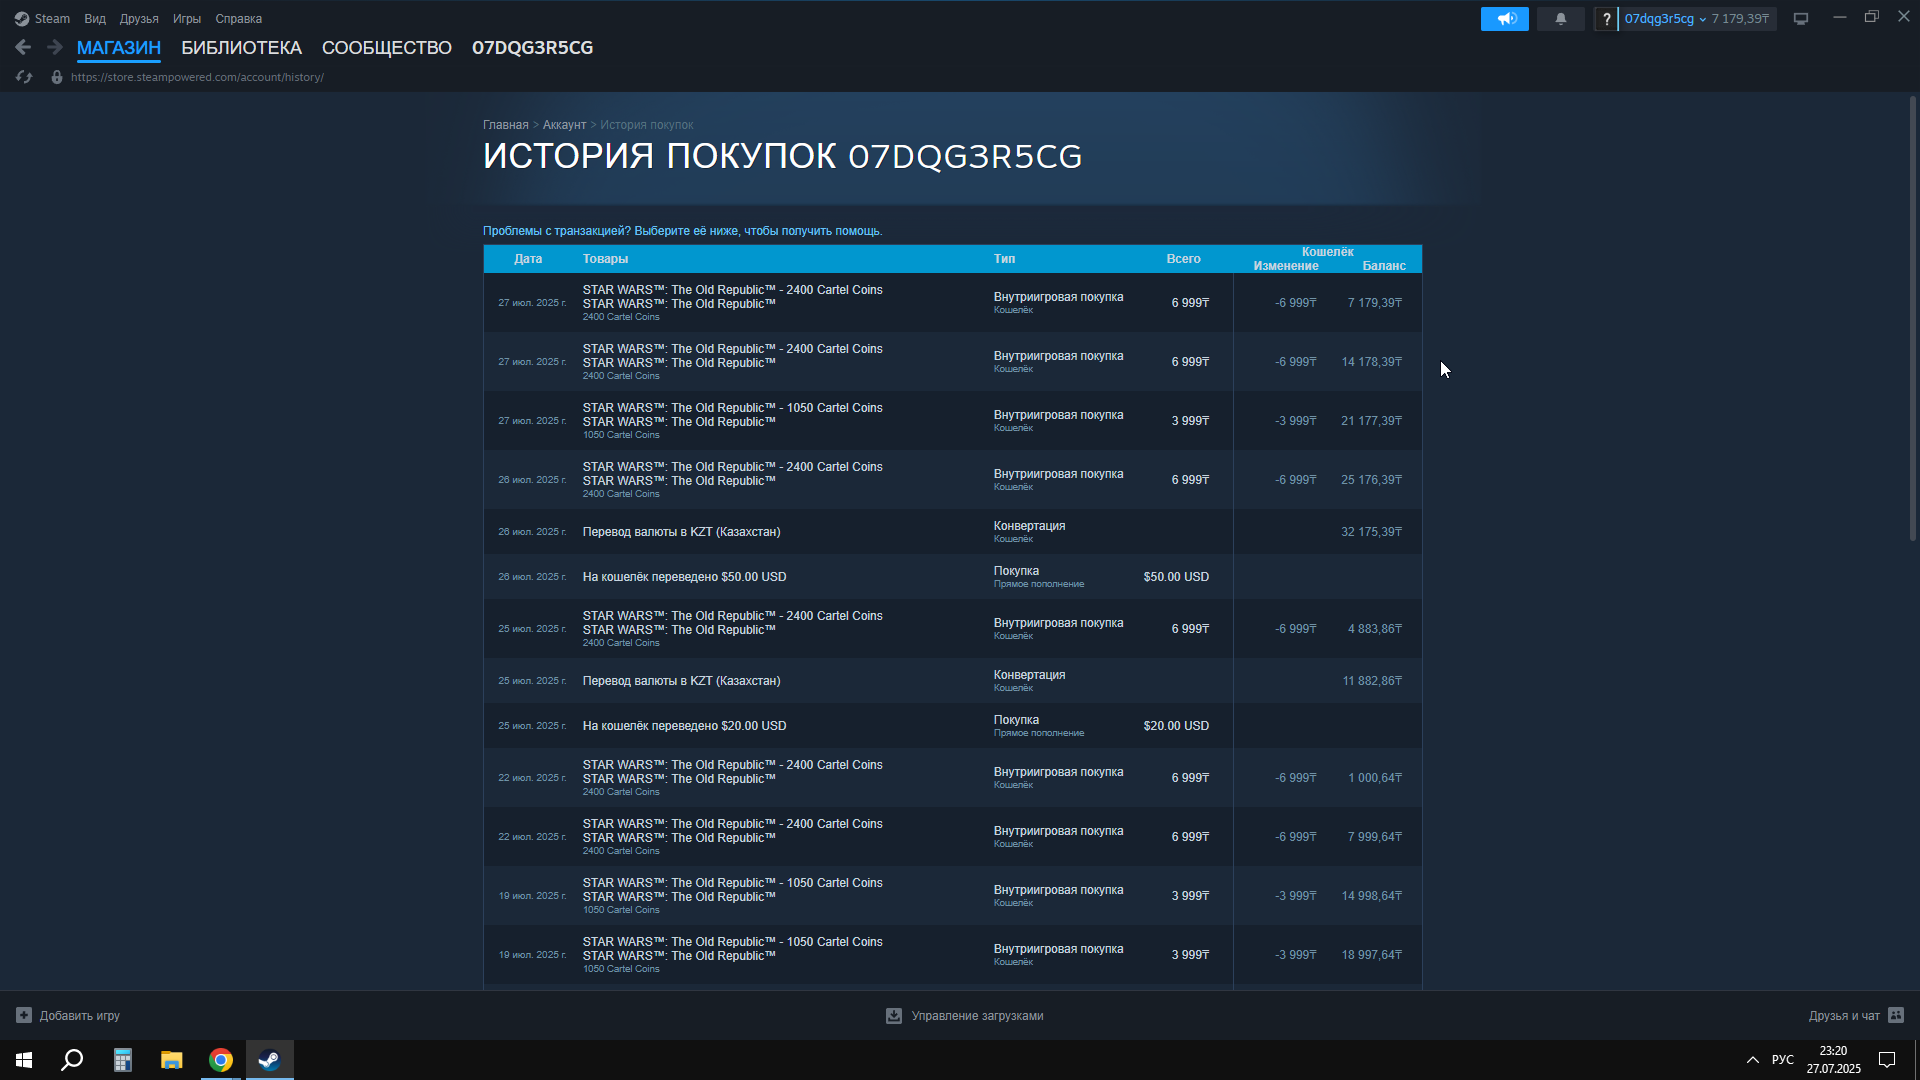Select transaction with balance 7 999,64₸
Image resolution: width=1920 pixels, height=1080 pixels.
[952, 837]
